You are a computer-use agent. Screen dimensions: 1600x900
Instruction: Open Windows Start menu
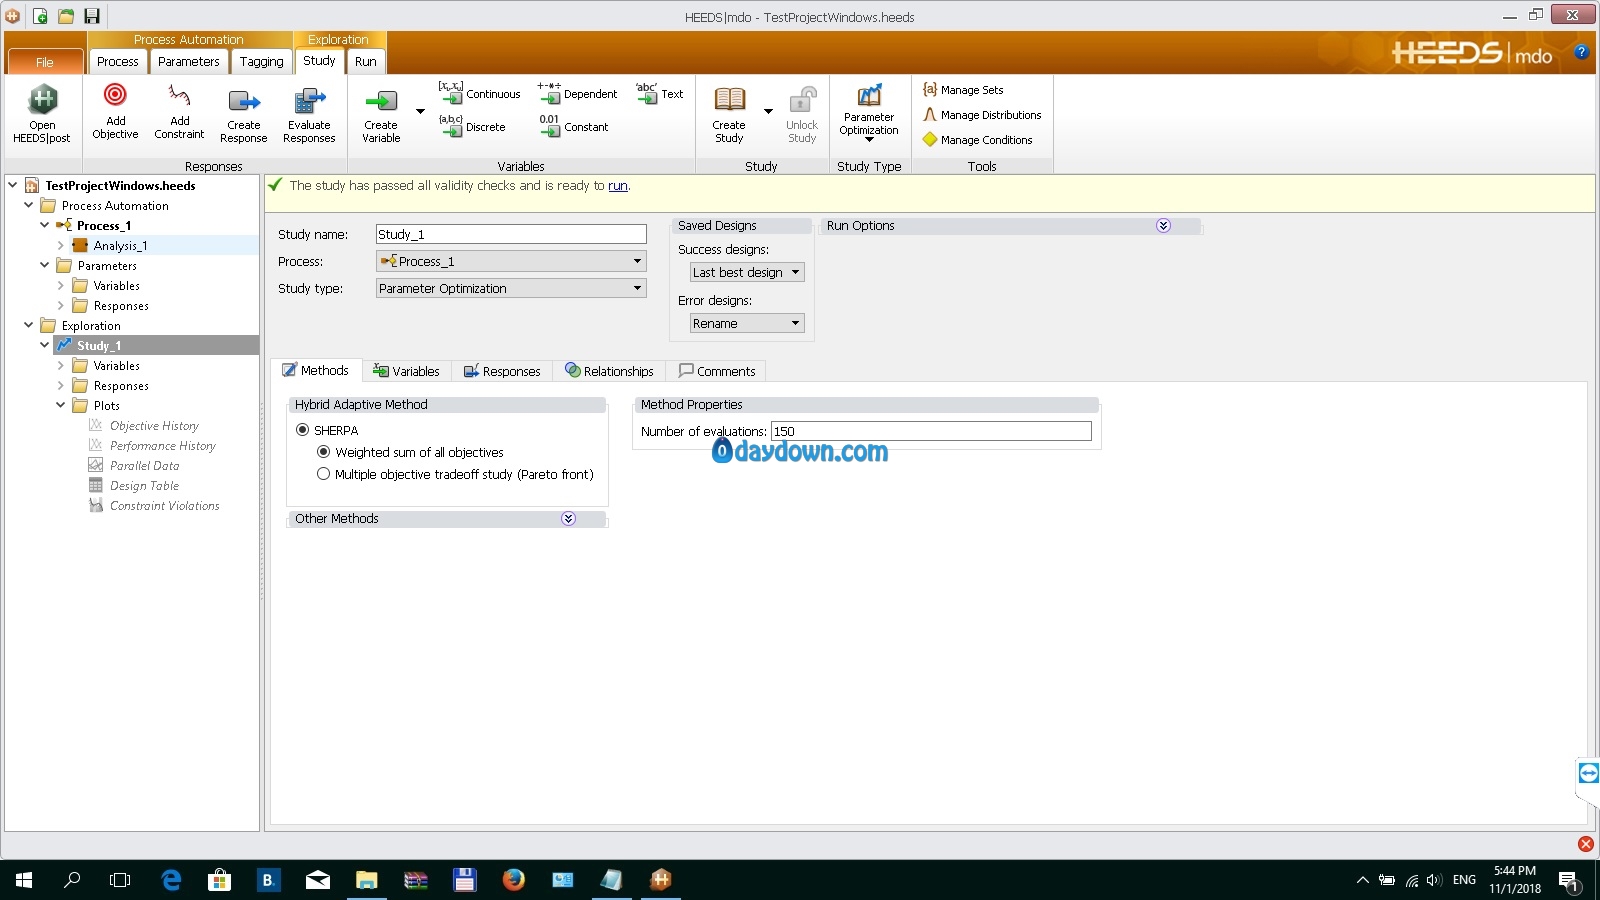(24, 880)
